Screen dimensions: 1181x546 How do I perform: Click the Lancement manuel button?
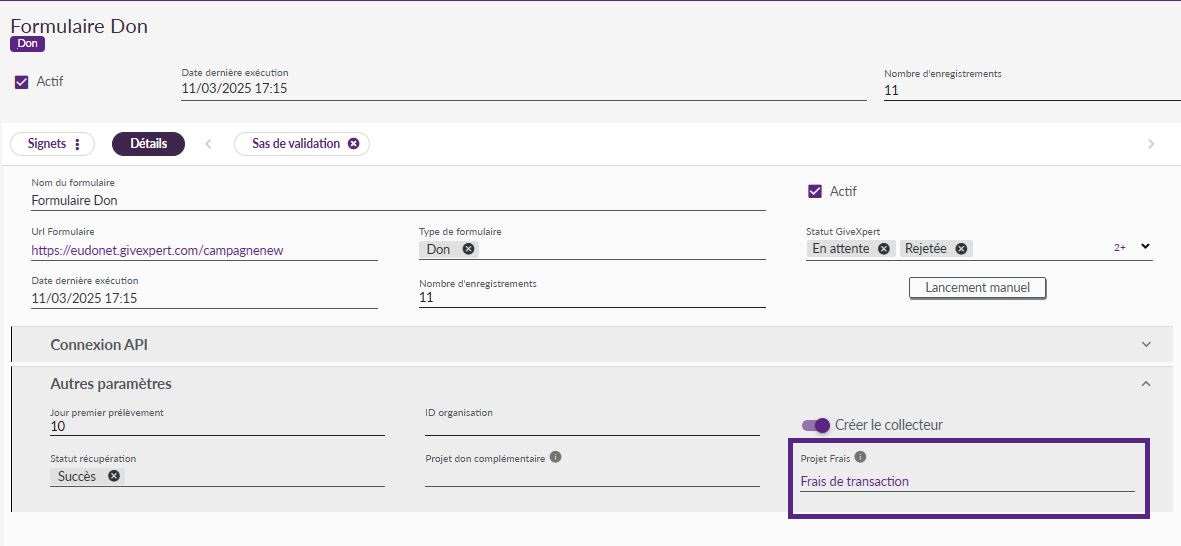pos(978,288)
